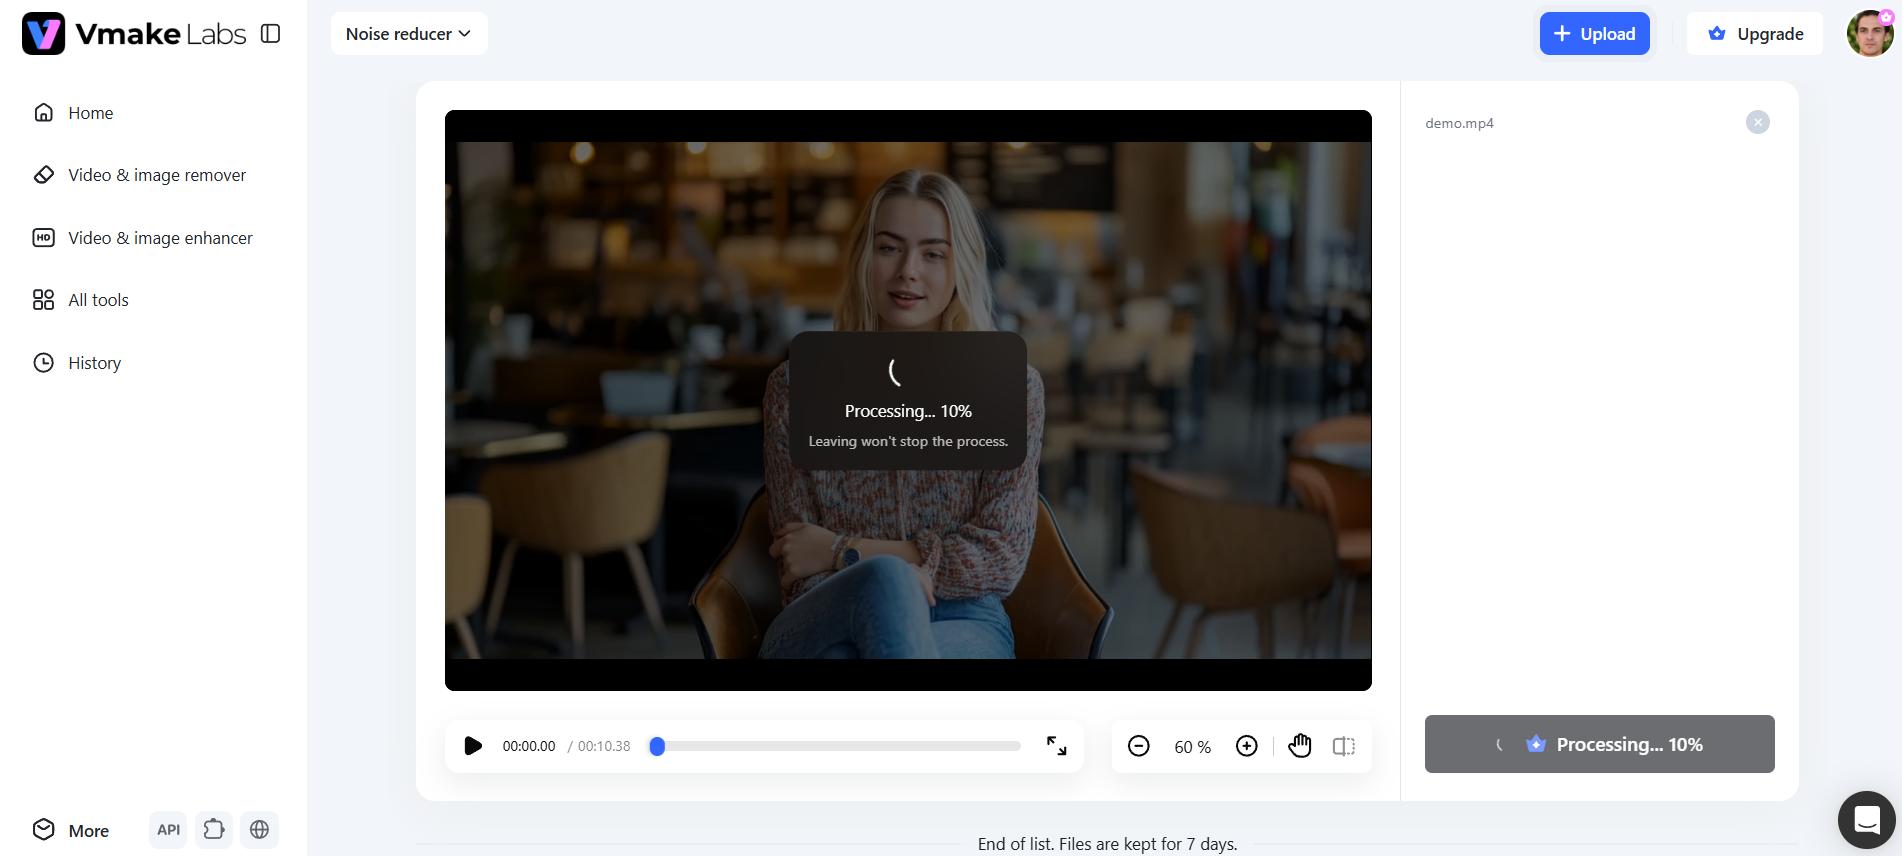The width and height of the screenshot is (1902, 856).
Task: Zoom in with the plus icon
Action: pos(1246,746)
